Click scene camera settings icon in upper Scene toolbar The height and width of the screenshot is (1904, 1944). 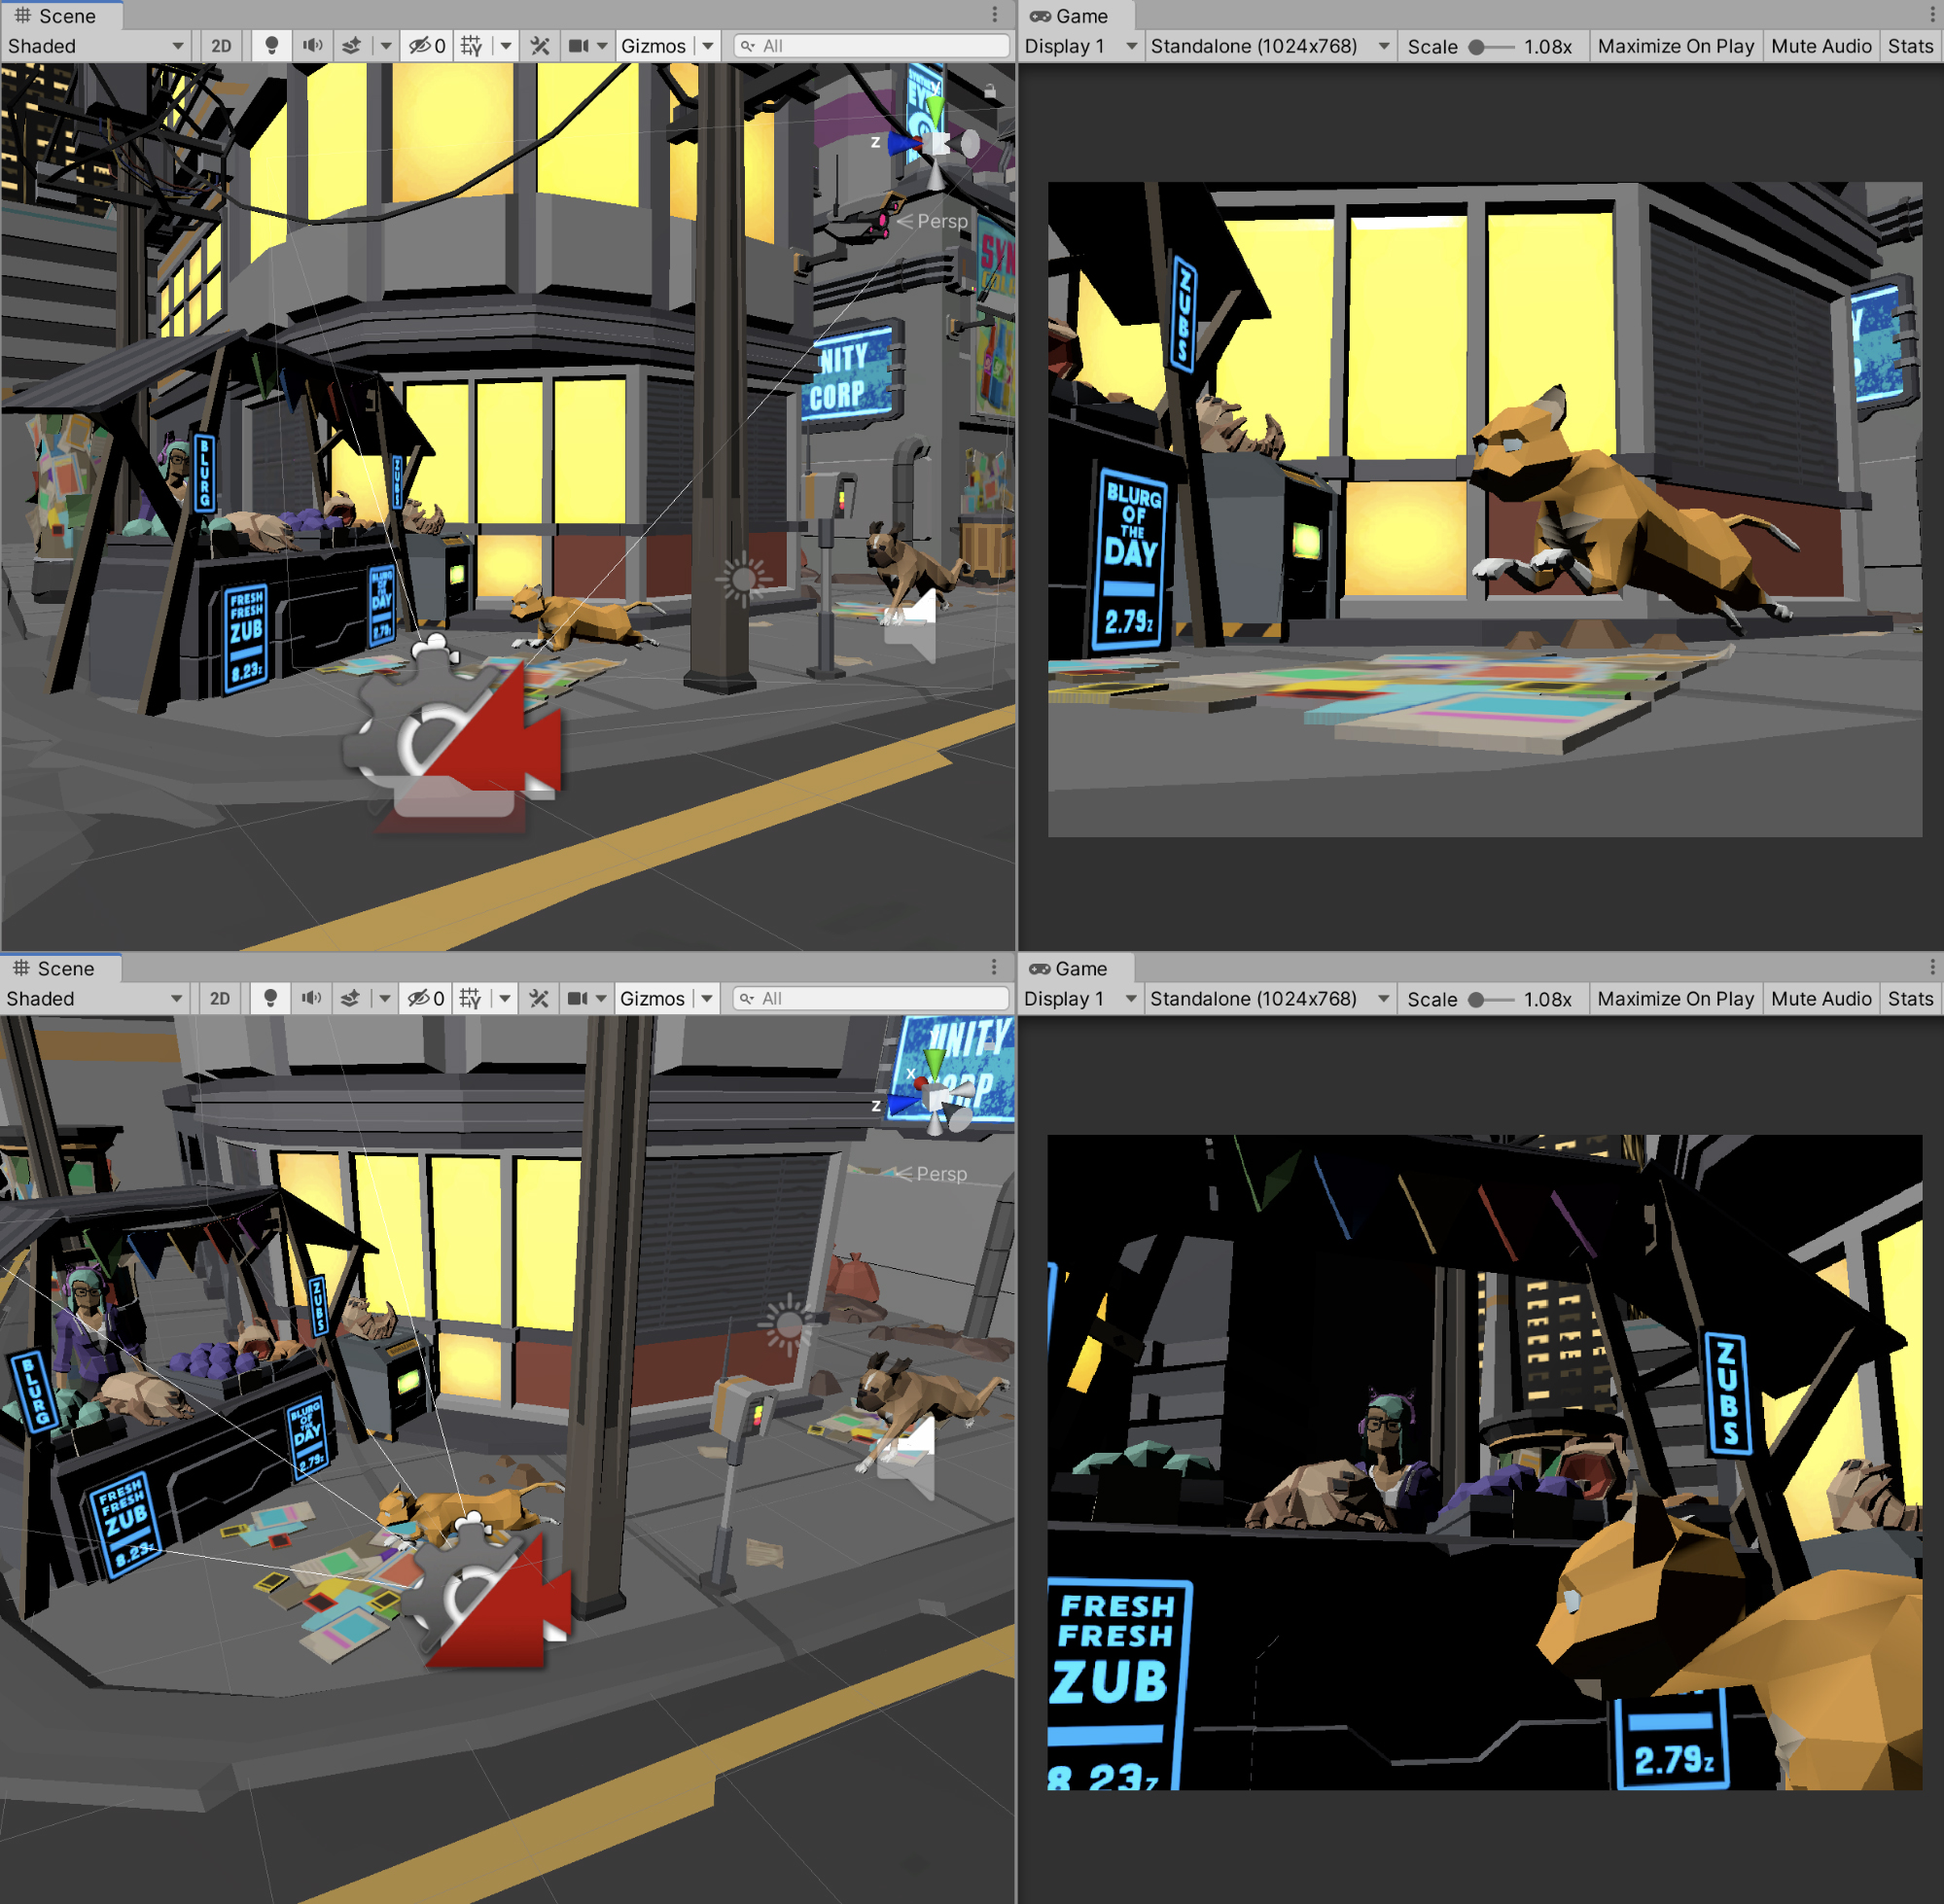click(x=578, y=46)
